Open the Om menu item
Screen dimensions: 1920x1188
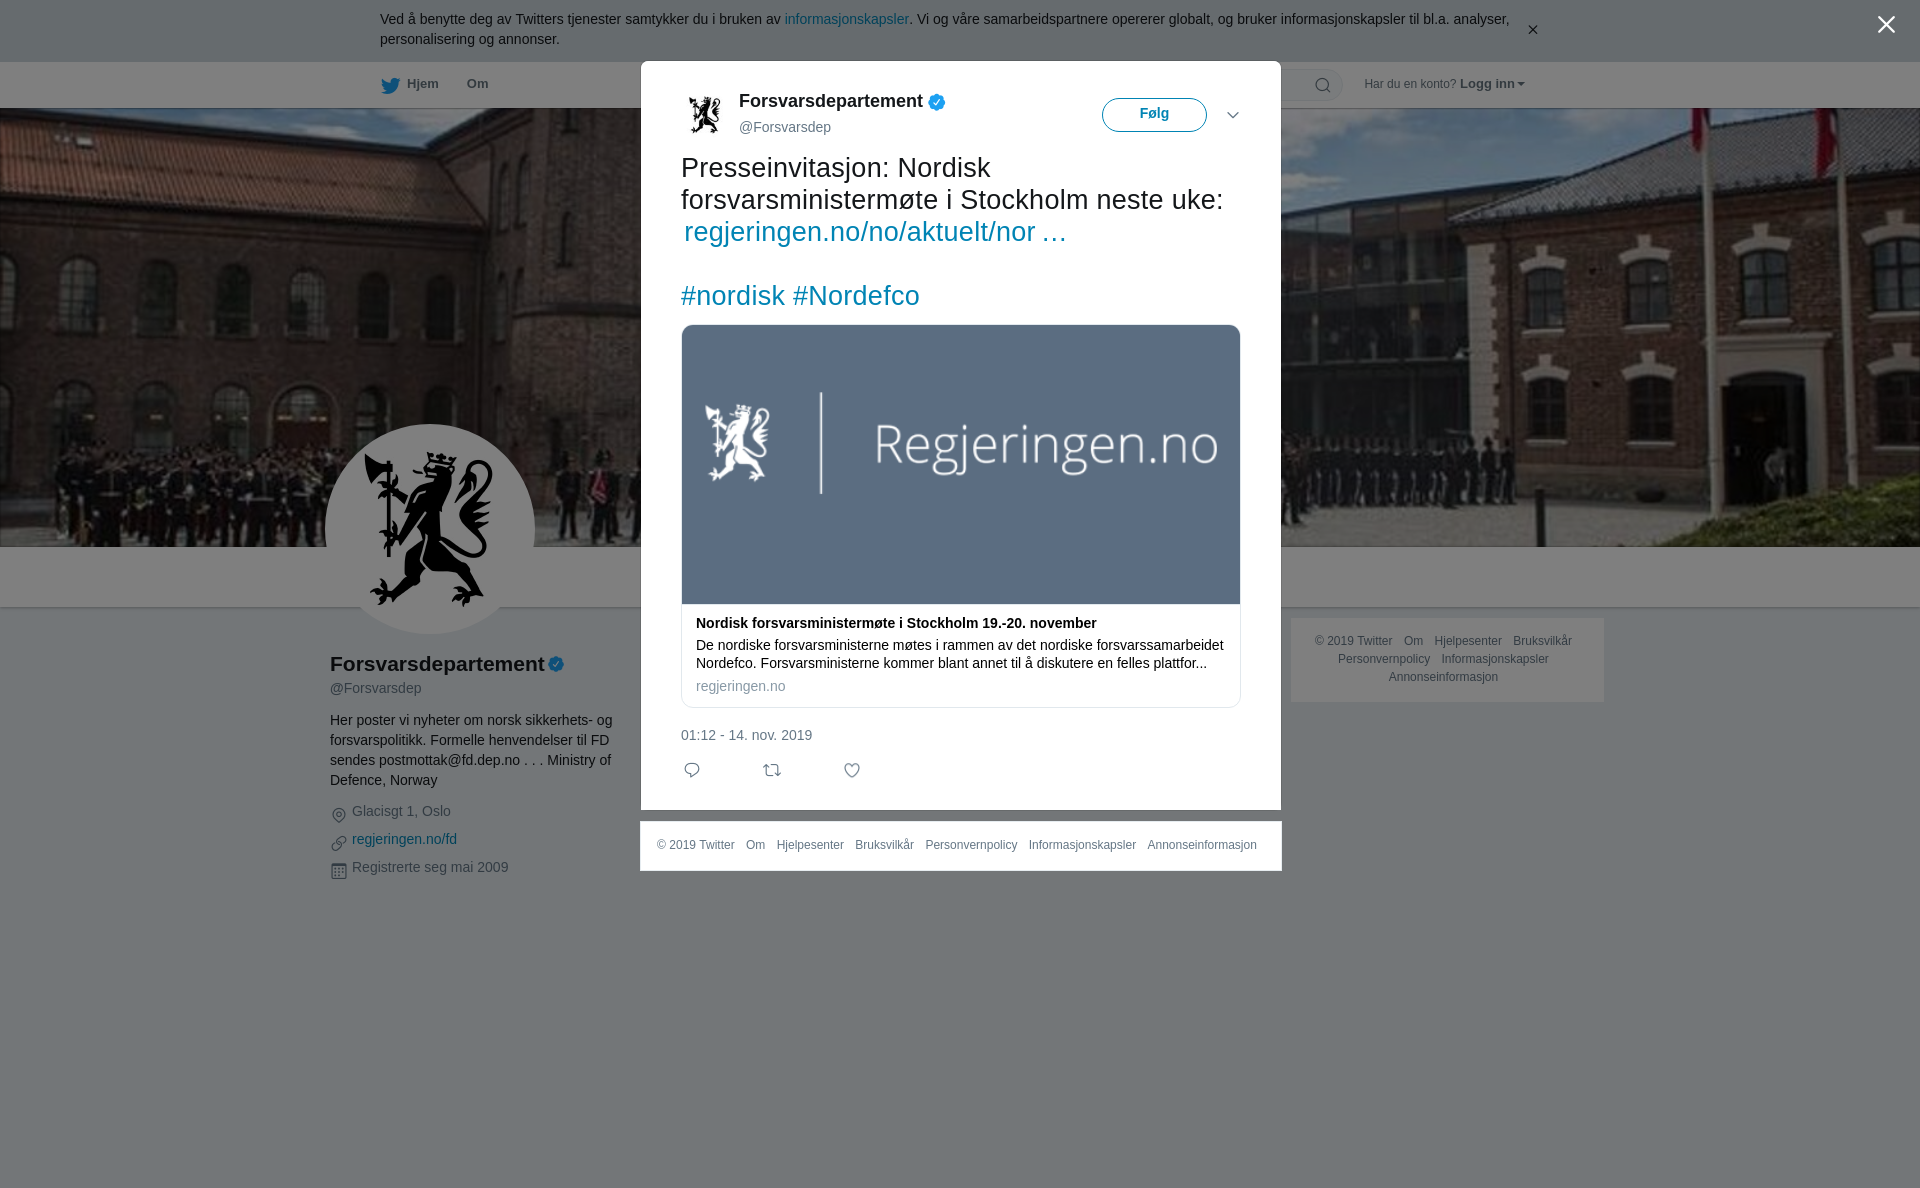[x=477, y=84]
